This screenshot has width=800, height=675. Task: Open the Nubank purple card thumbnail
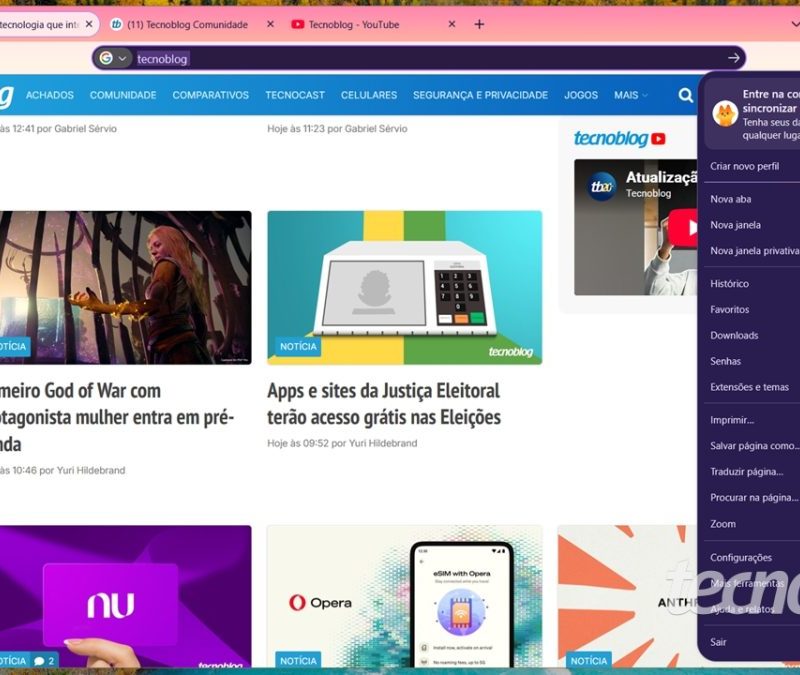click(x=126, y=596)
